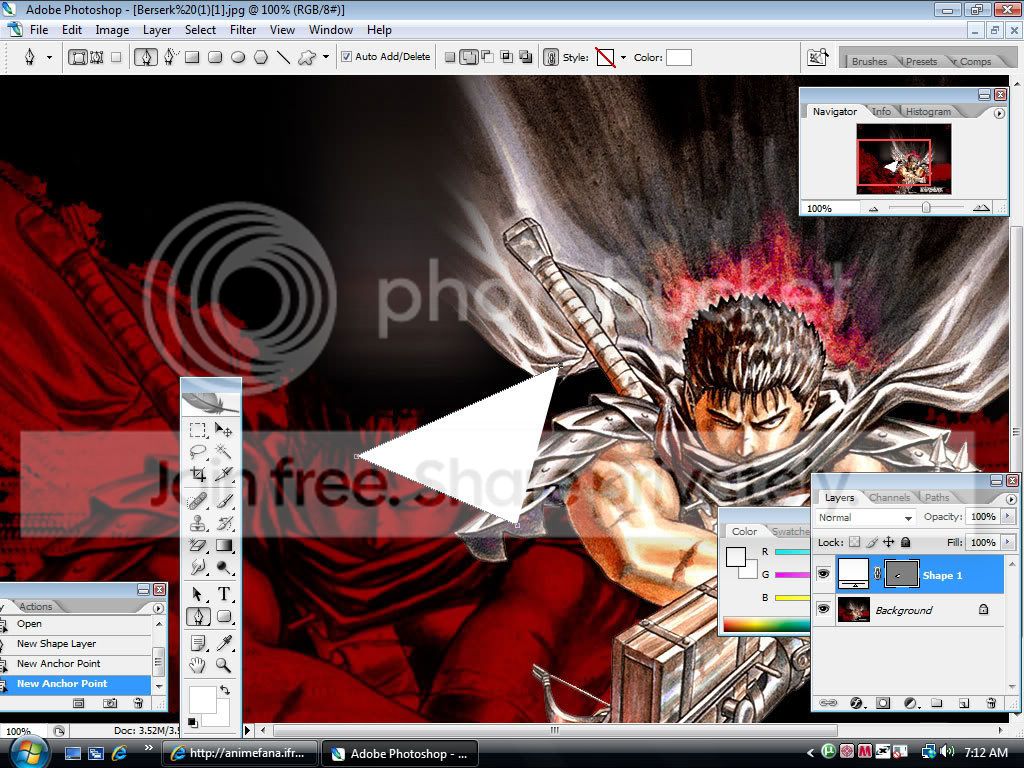Select the Smudge/Blur tool
The height and width of the screenshot is (768, 1024).
(198, 567)
